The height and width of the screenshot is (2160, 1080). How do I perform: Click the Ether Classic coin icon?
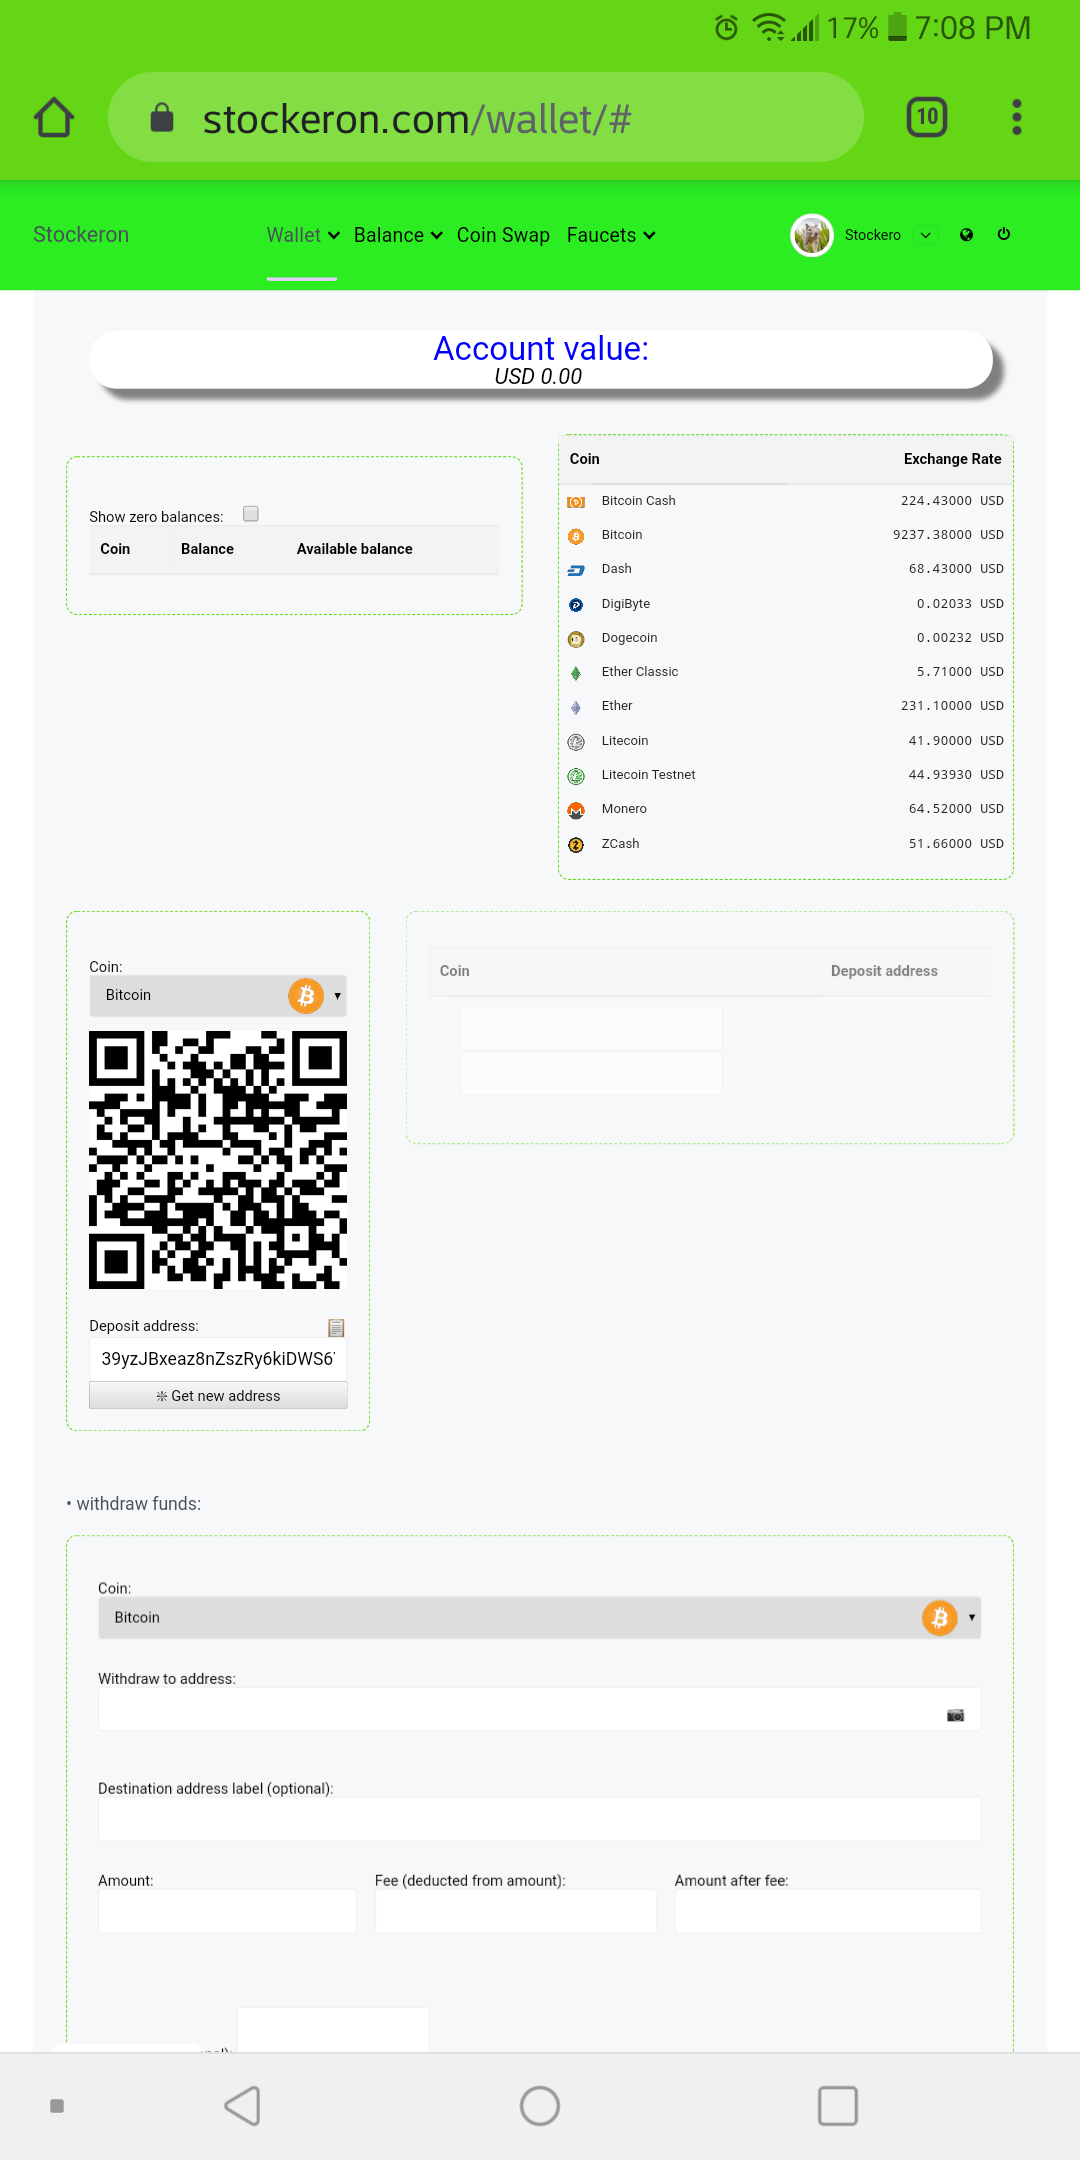tap(576, 673)
